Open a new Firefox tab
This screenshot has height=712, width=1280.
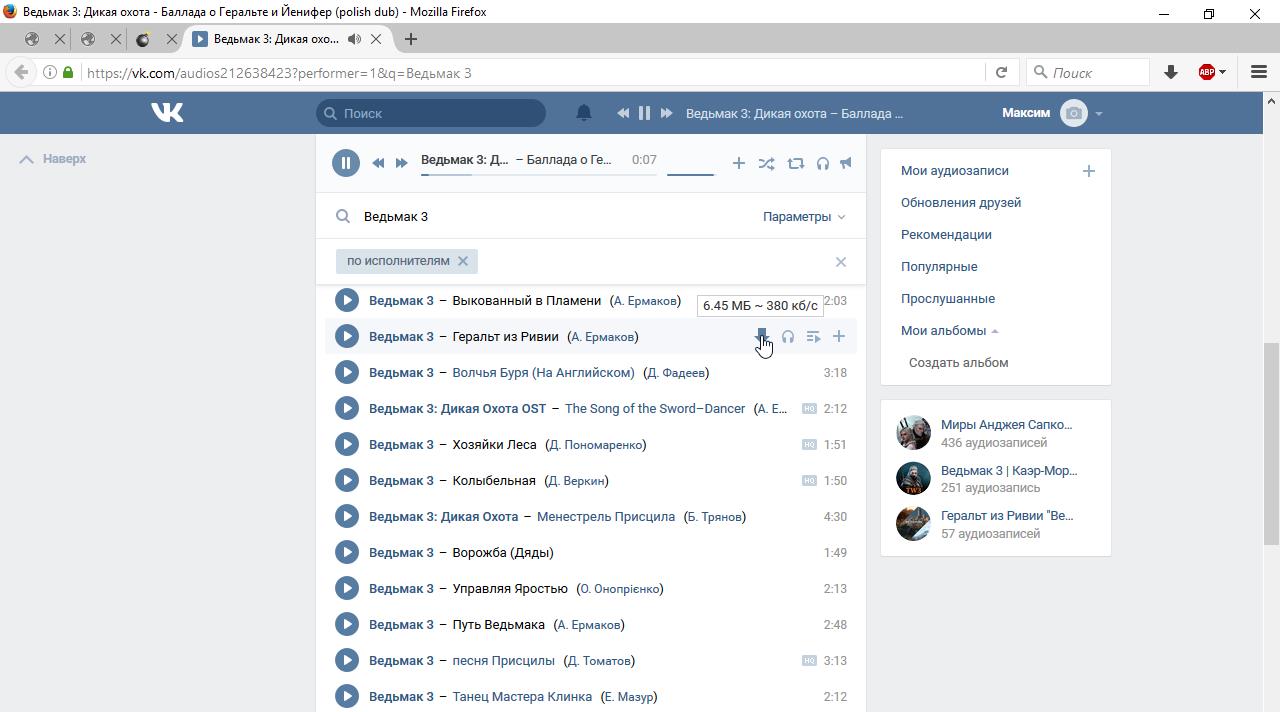click(411, 39)
